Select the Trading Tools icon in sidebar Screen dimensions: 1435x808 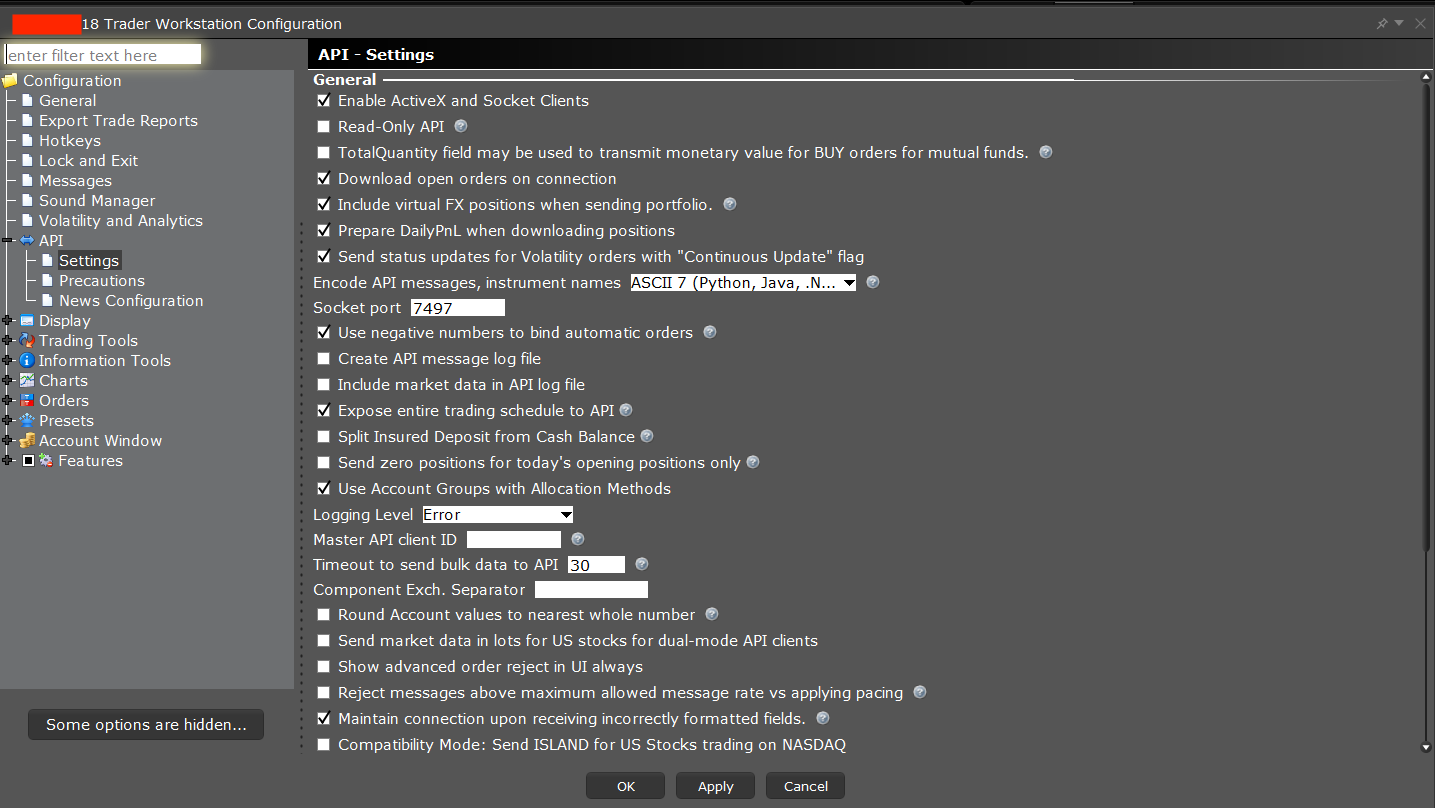click(29, 340)
